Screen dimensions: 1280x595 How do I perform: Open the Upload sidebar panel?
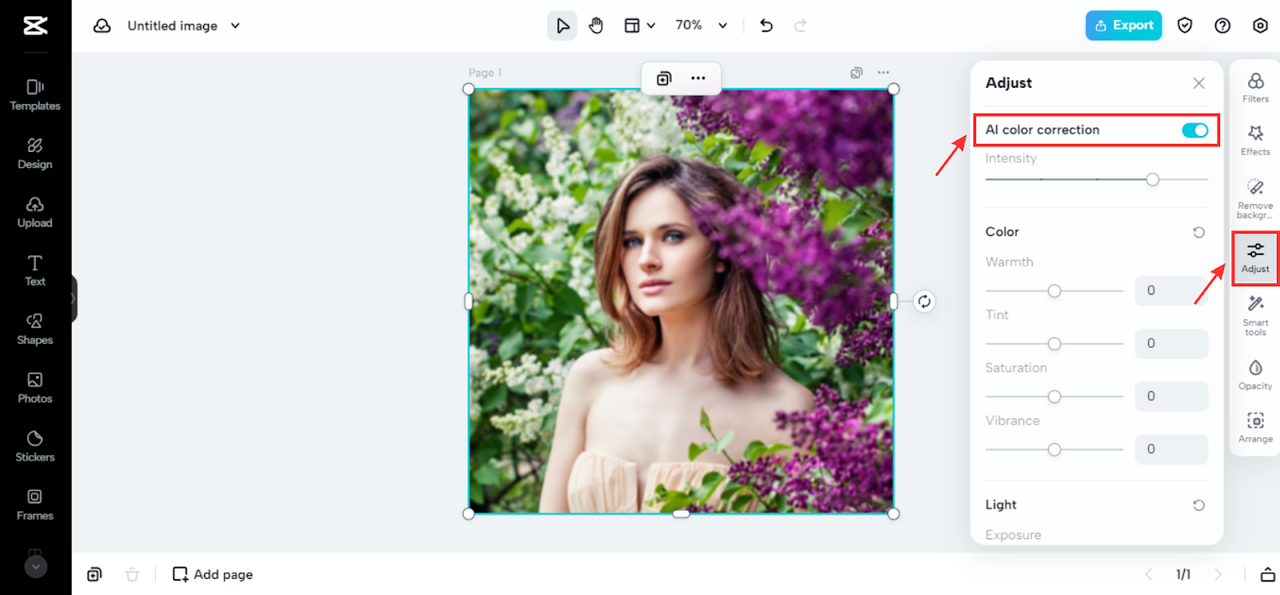pos(35,211)
